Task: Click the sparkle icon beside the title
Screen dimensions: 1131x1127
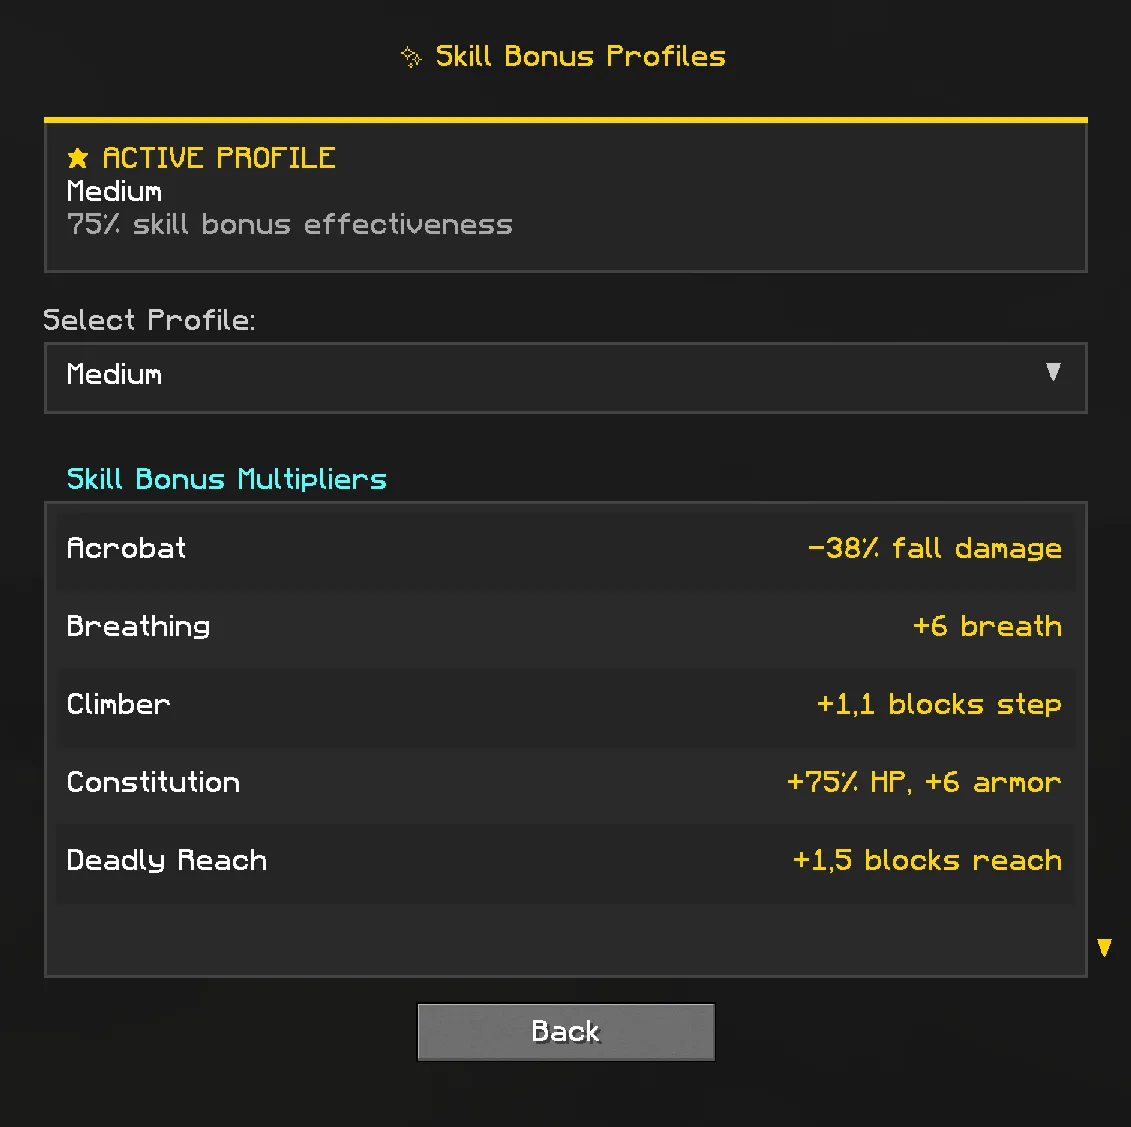Action: click(411, 57)
